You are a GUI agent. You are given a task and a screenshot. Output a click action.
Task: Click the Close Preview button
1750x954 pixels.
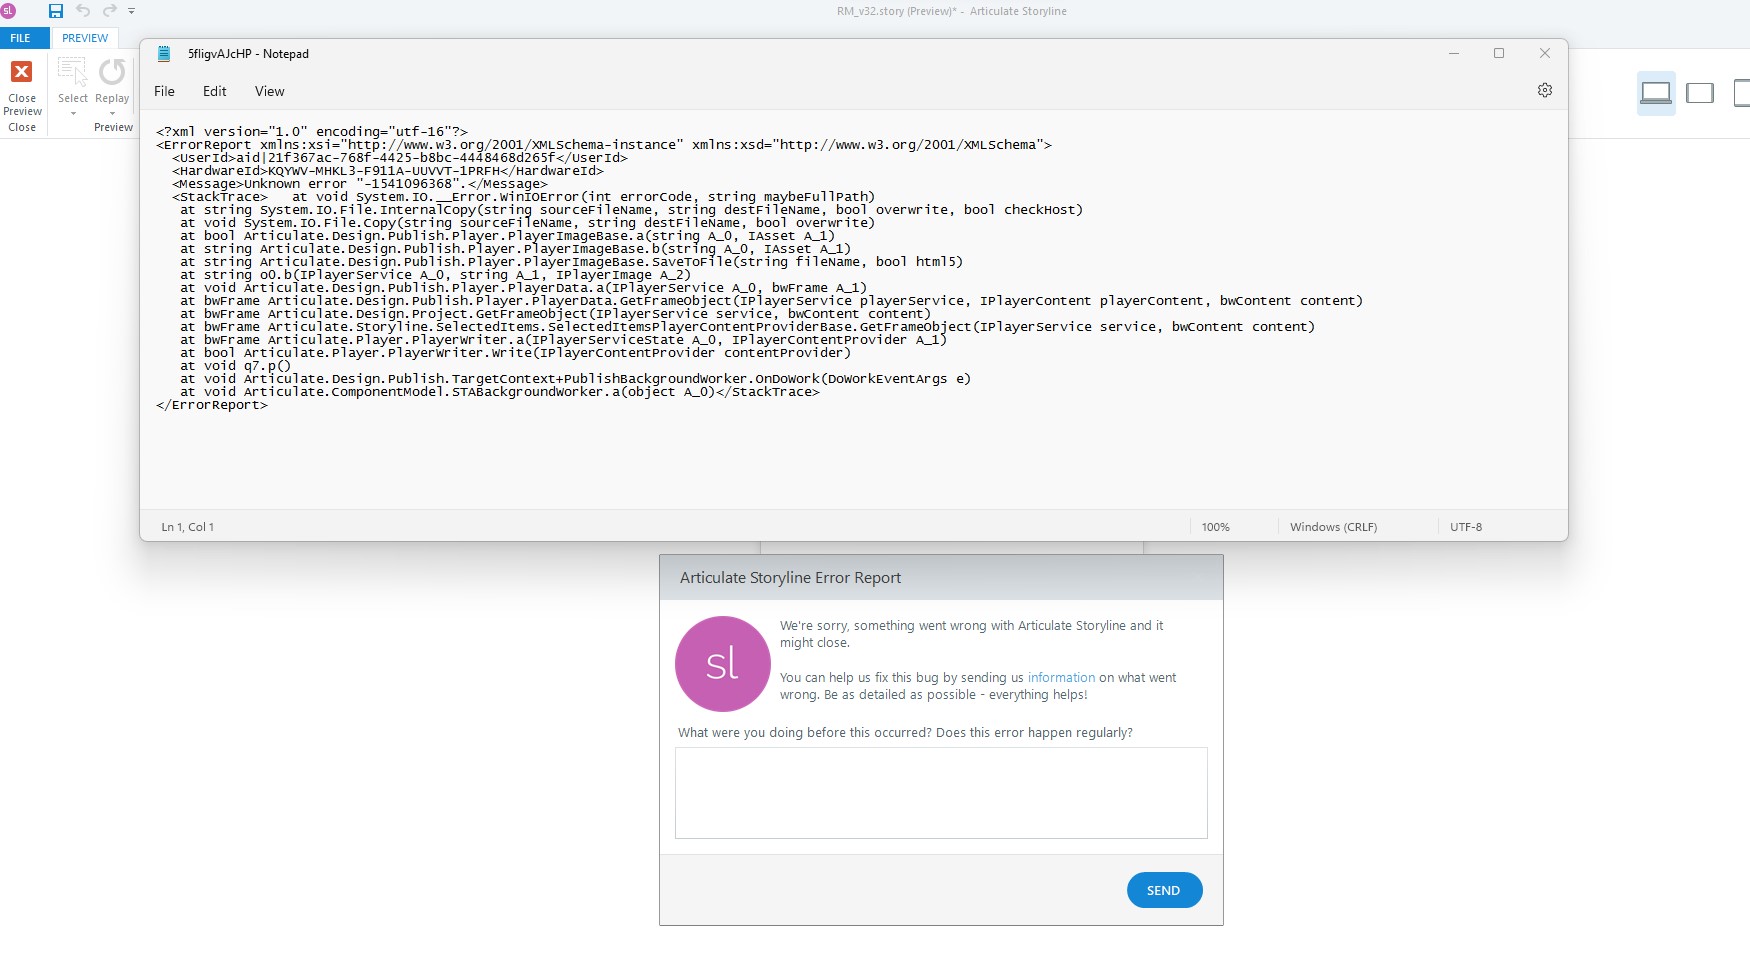pyautogui.click(x=22, y=88)
